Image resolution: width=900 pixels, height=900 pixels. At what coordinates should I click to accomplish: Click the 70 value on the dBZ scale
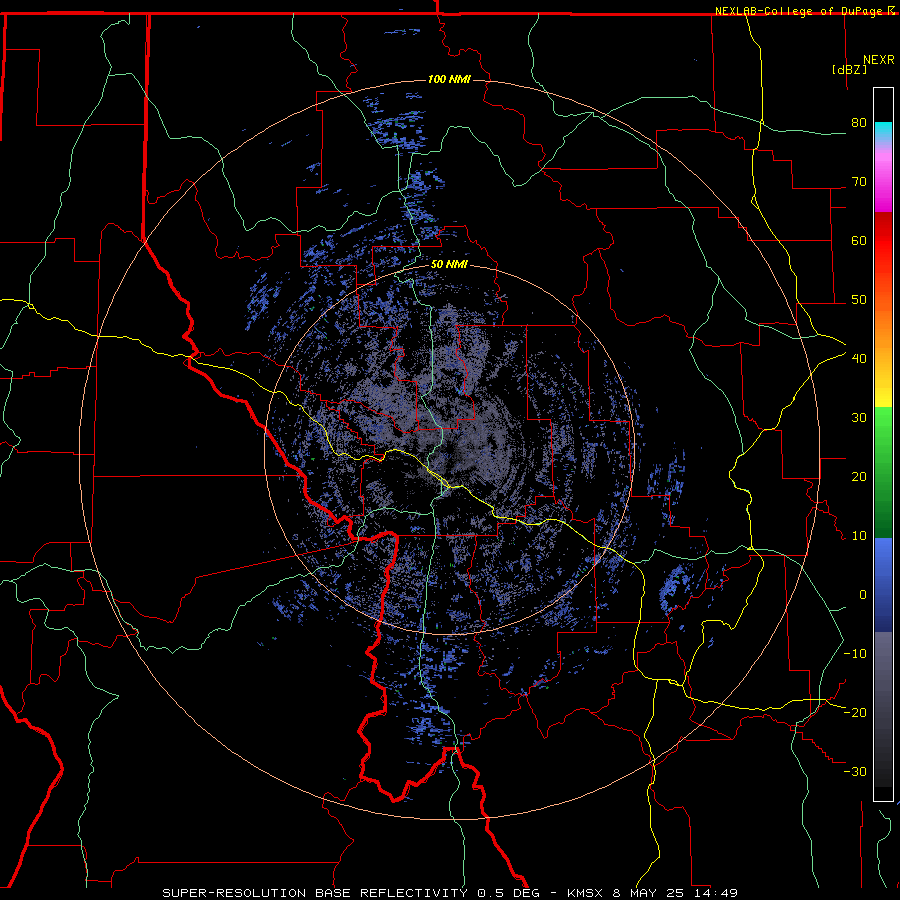click(x=859, y=182)
